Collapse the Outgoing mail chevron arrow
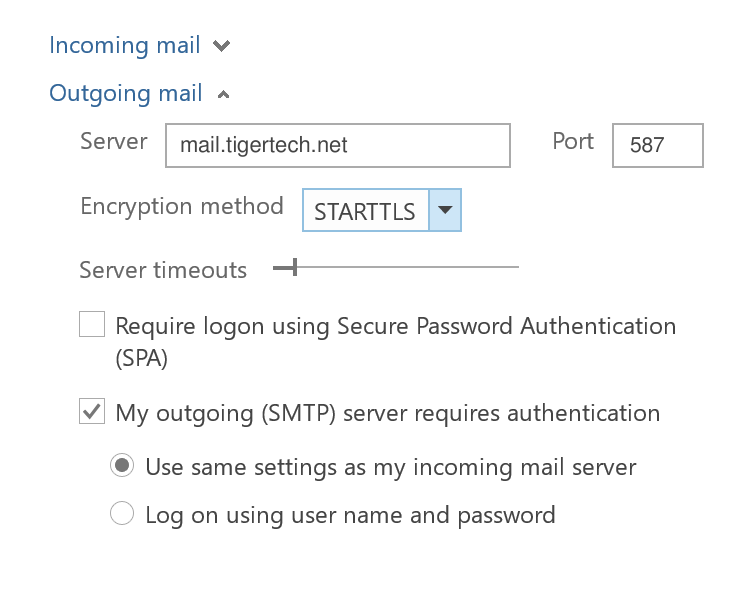This screenshot has width=752, height=589. (x=223, y=95)
